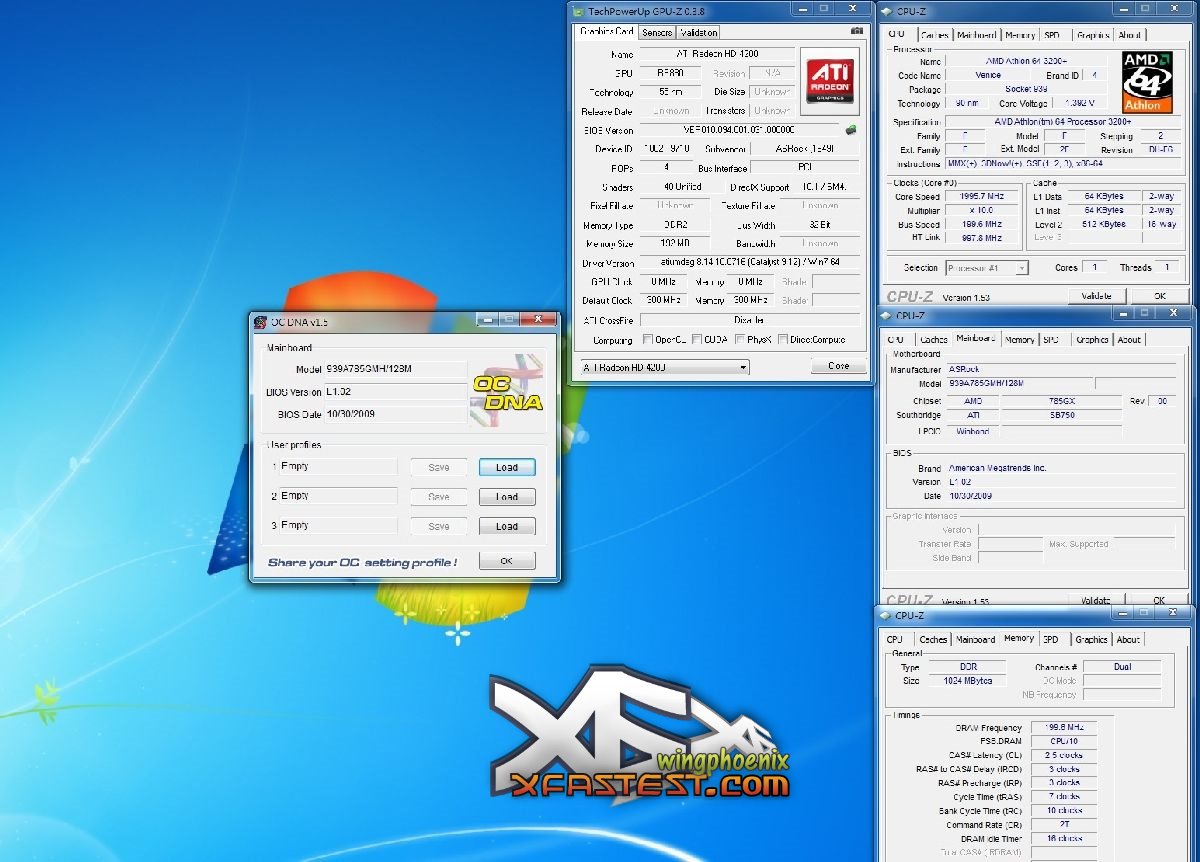Image resolution: width=1200 pixels, height=862 pixels.
Task: Open the ATI Radeon HD 4200 card dropdown
Action: click(665, 367)
